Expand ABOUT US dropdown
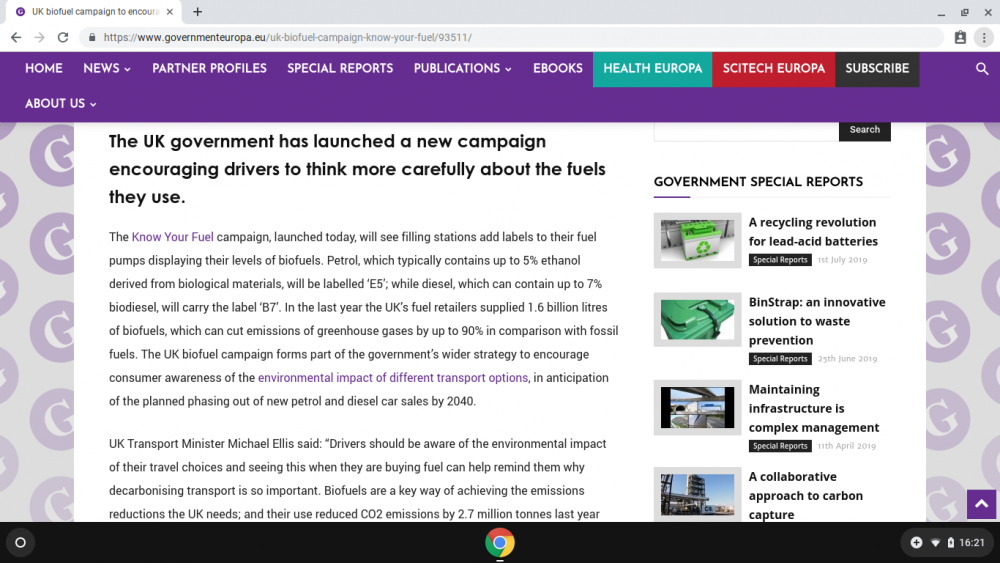The width and height of the screenshot is (1000, 563). coord(61,104)
